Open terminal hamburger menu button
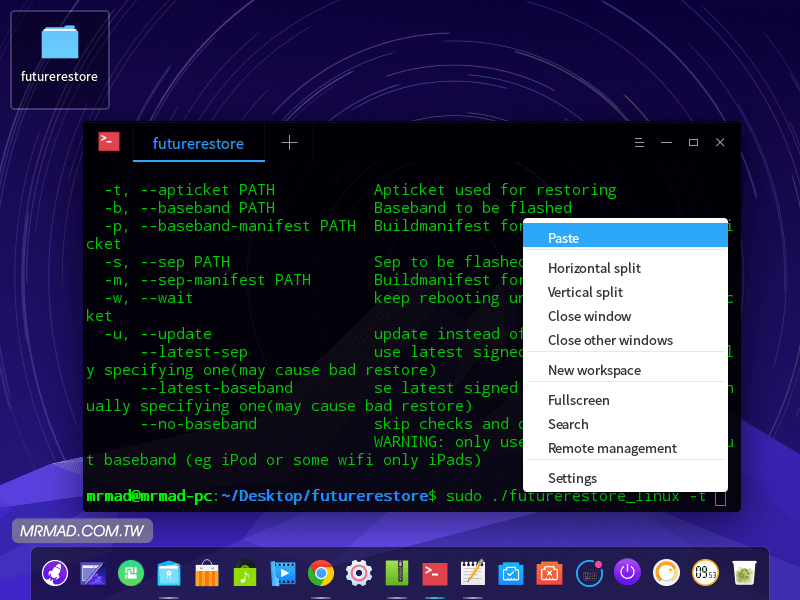This screenshot has width=800, height=600. (639, 143)
